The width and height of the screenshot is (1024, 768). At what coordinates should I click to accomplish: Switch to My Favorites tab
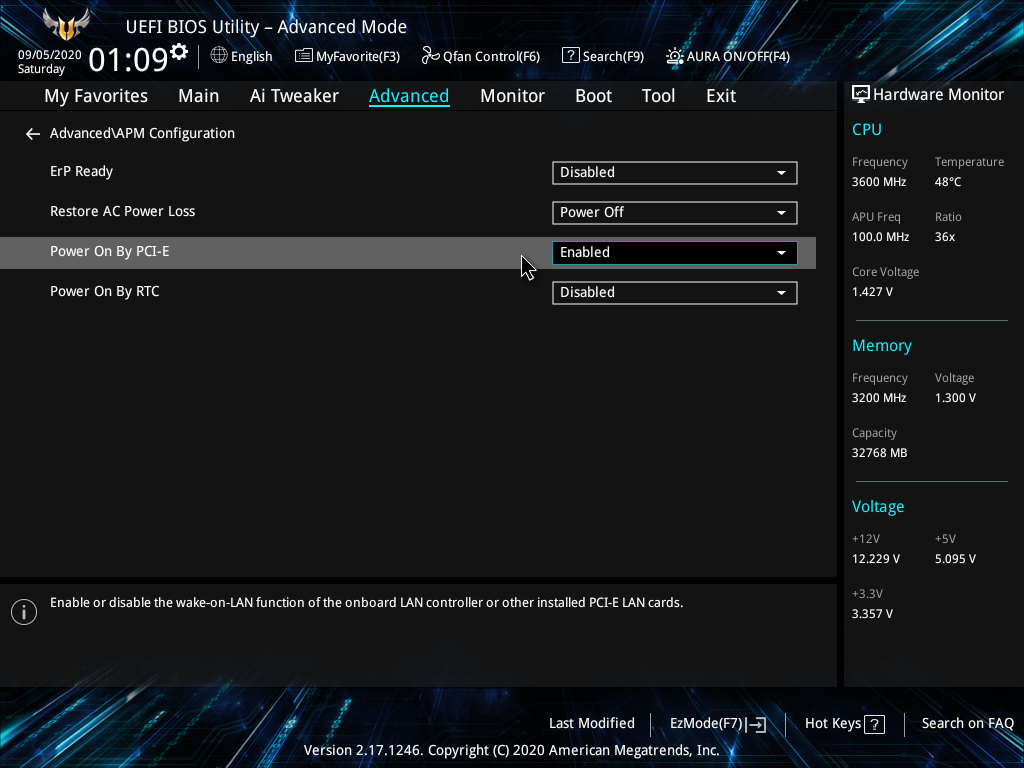coord(96,96)
